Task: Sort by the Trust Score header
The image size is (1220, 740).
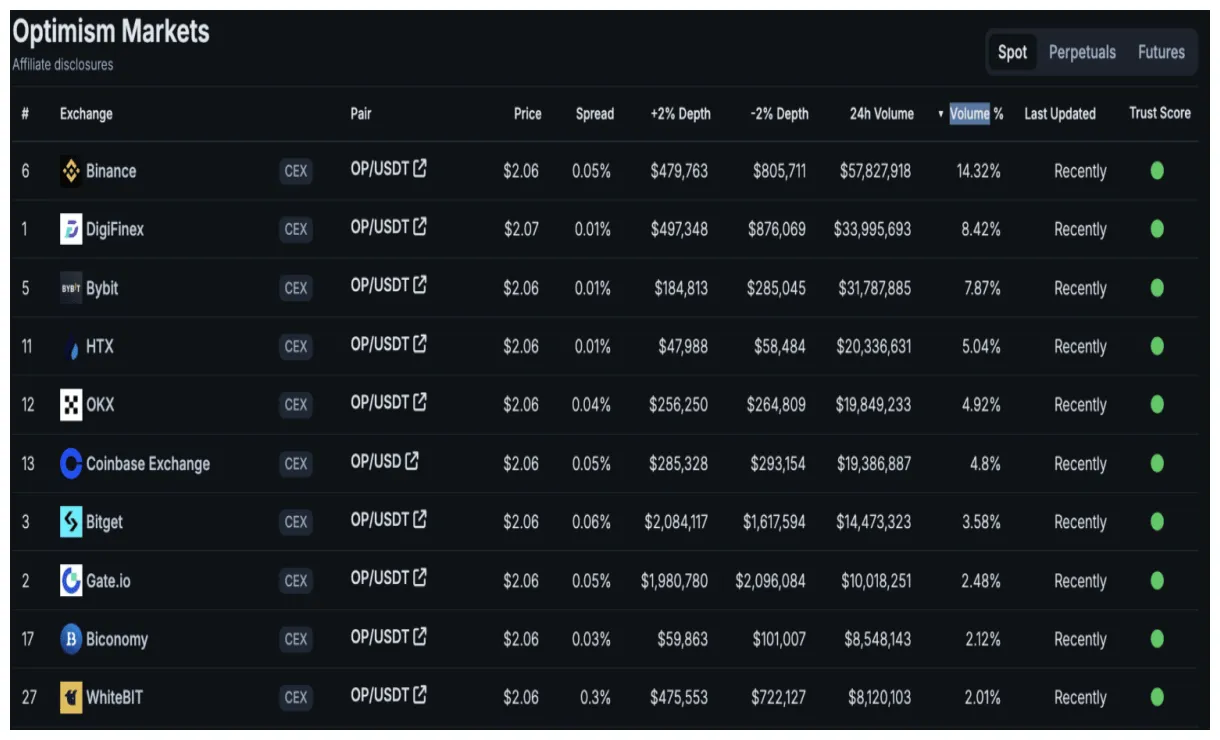Action: click(x=1159, y=113)
